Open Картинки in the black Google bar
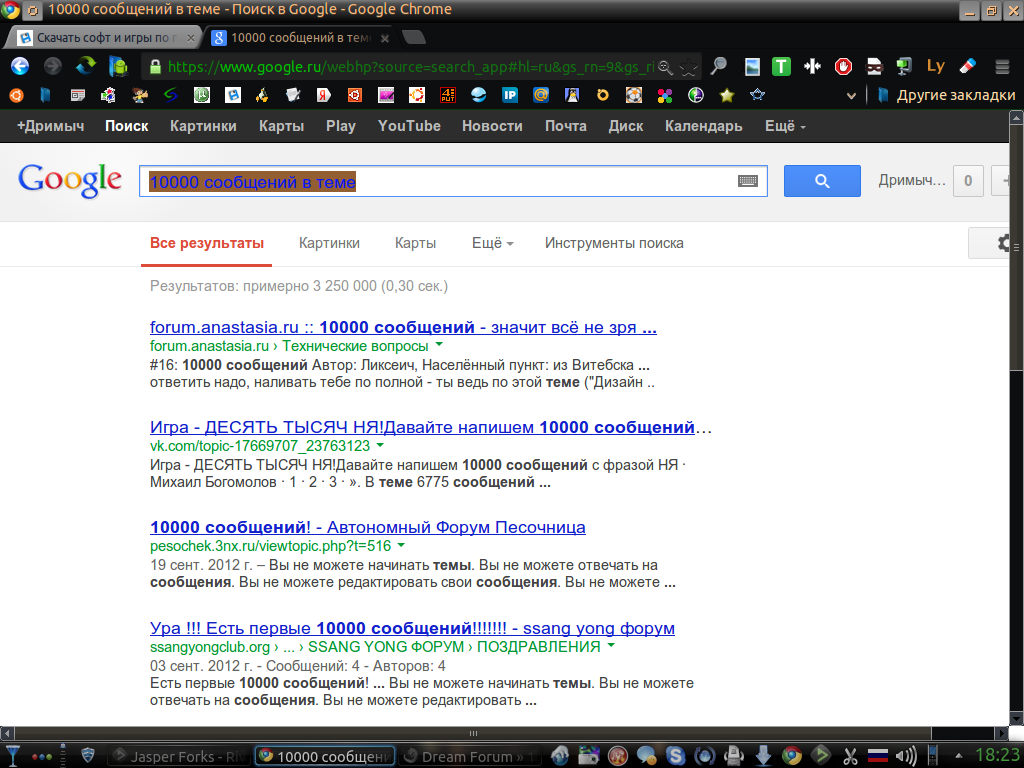 (203, 126)
